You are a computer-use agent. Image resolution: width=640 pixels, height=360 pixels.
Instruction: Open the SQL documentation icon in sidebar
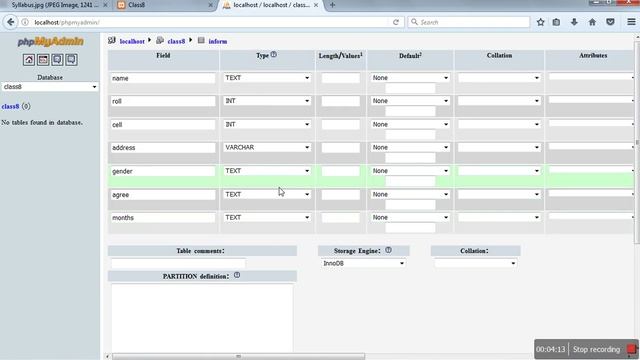[71, 60]
